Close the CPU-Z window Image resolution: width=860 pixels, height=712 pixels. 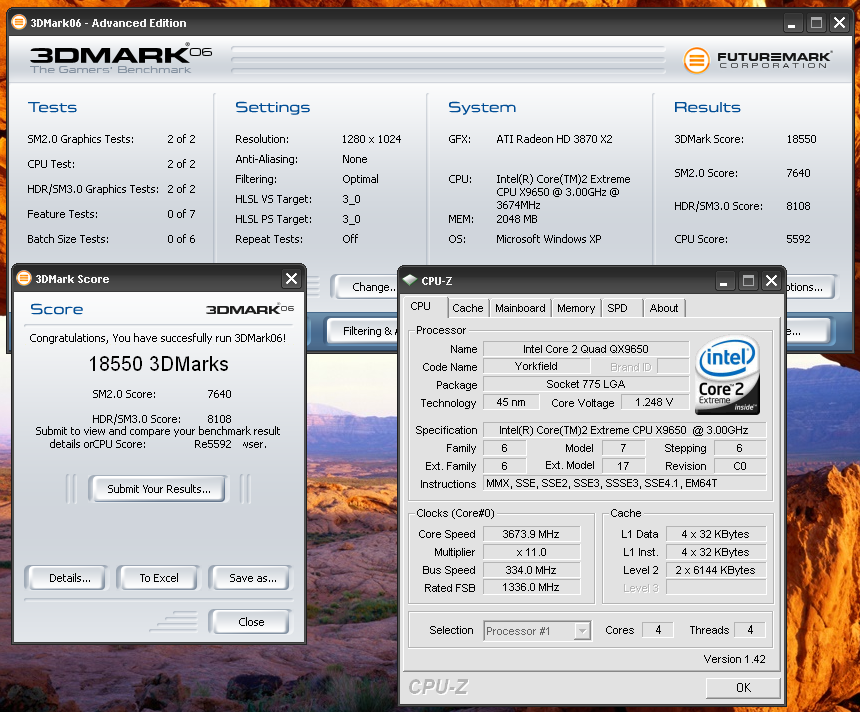coord(771,281)
